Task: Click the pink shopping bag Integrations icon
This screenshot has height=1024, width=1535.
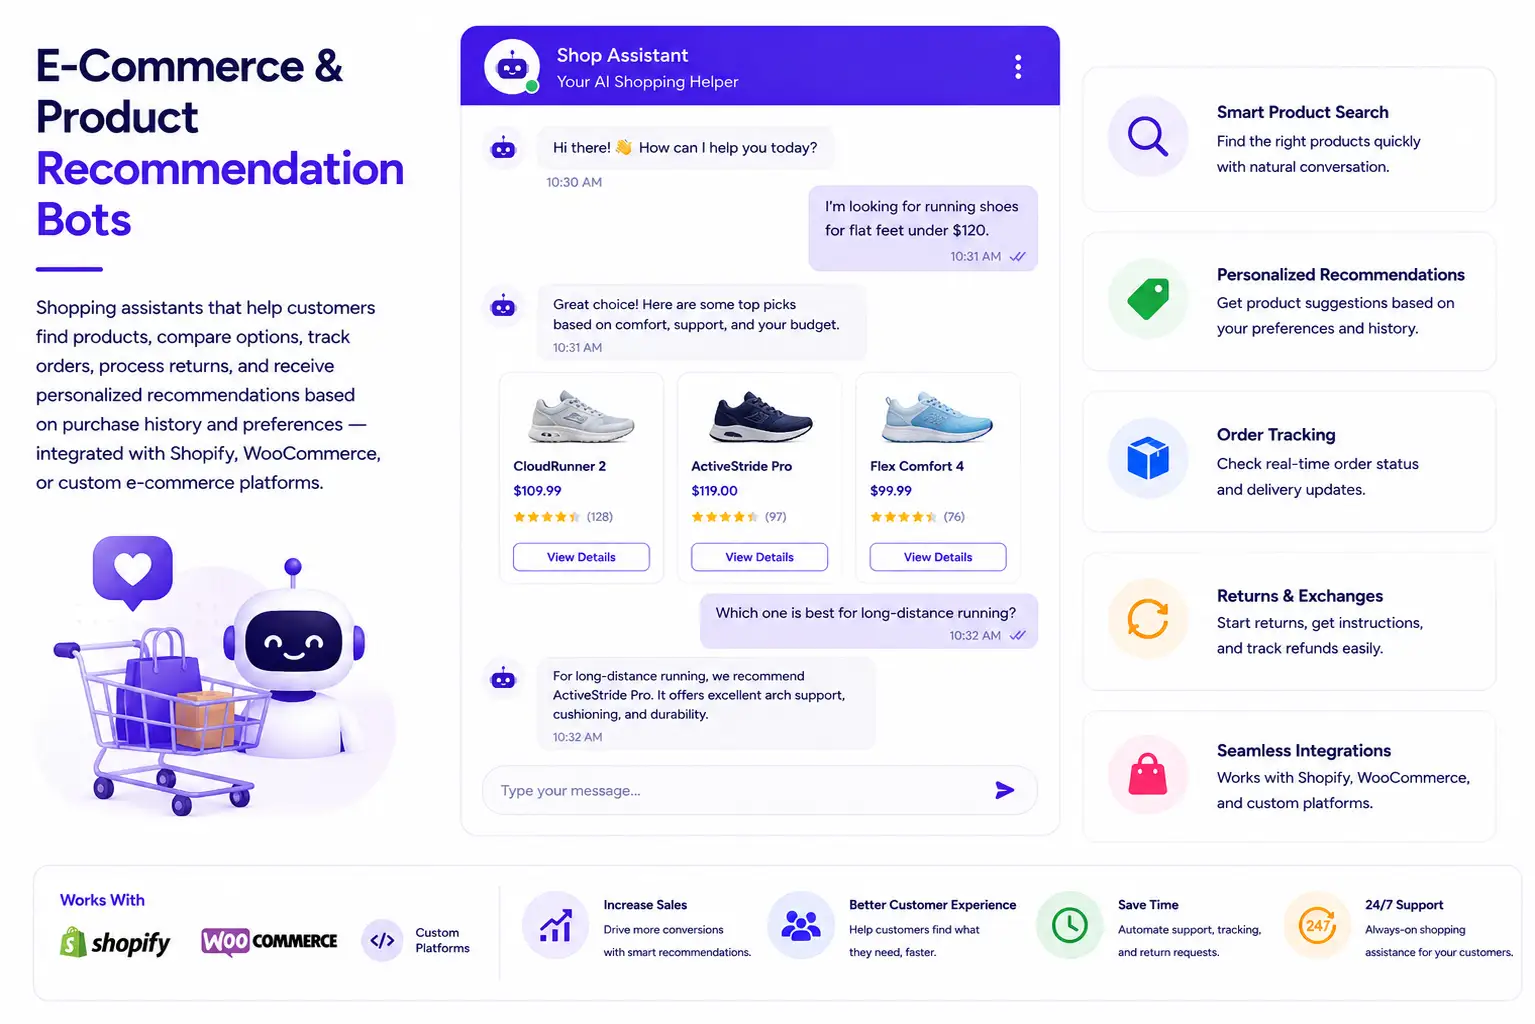Action: tap(1148, 775)
